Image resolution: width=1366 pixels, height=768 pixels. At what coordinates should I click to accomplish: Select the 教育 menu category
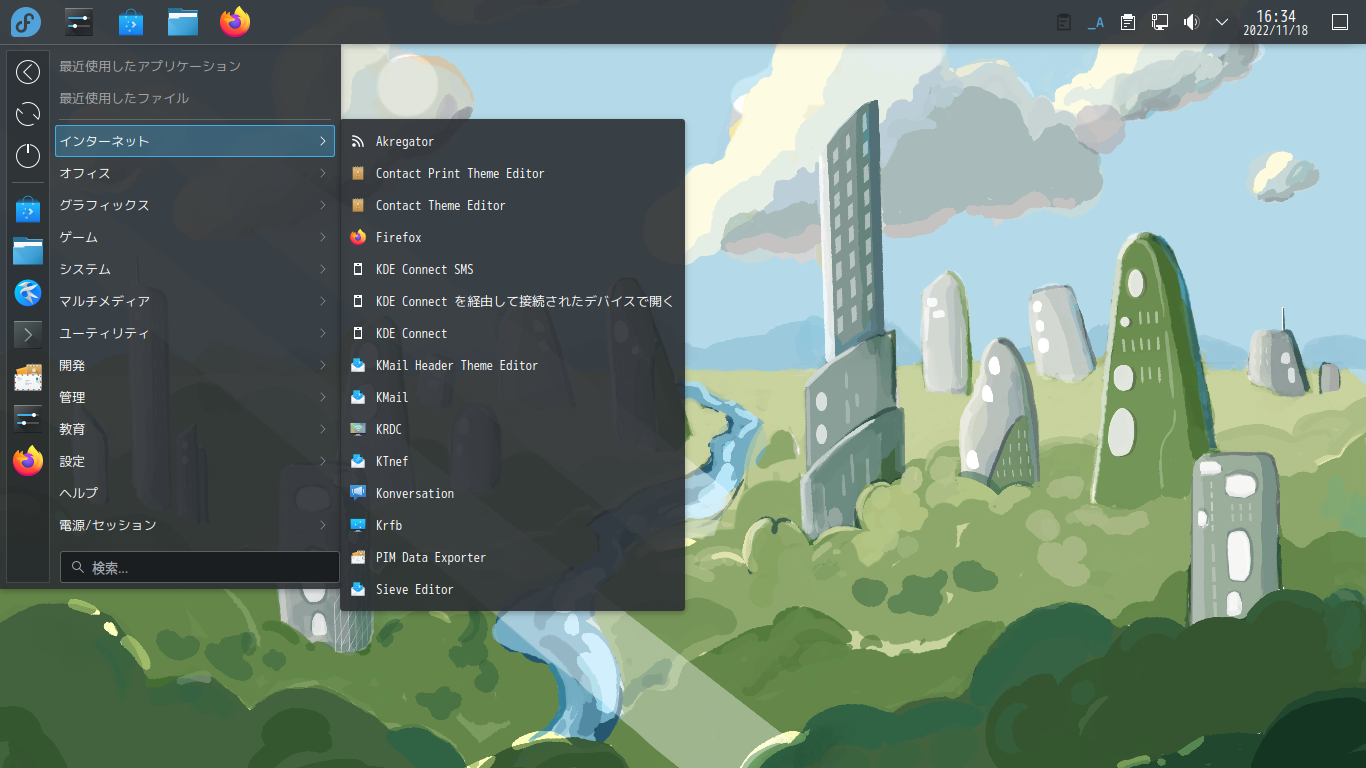pos(195,429)
